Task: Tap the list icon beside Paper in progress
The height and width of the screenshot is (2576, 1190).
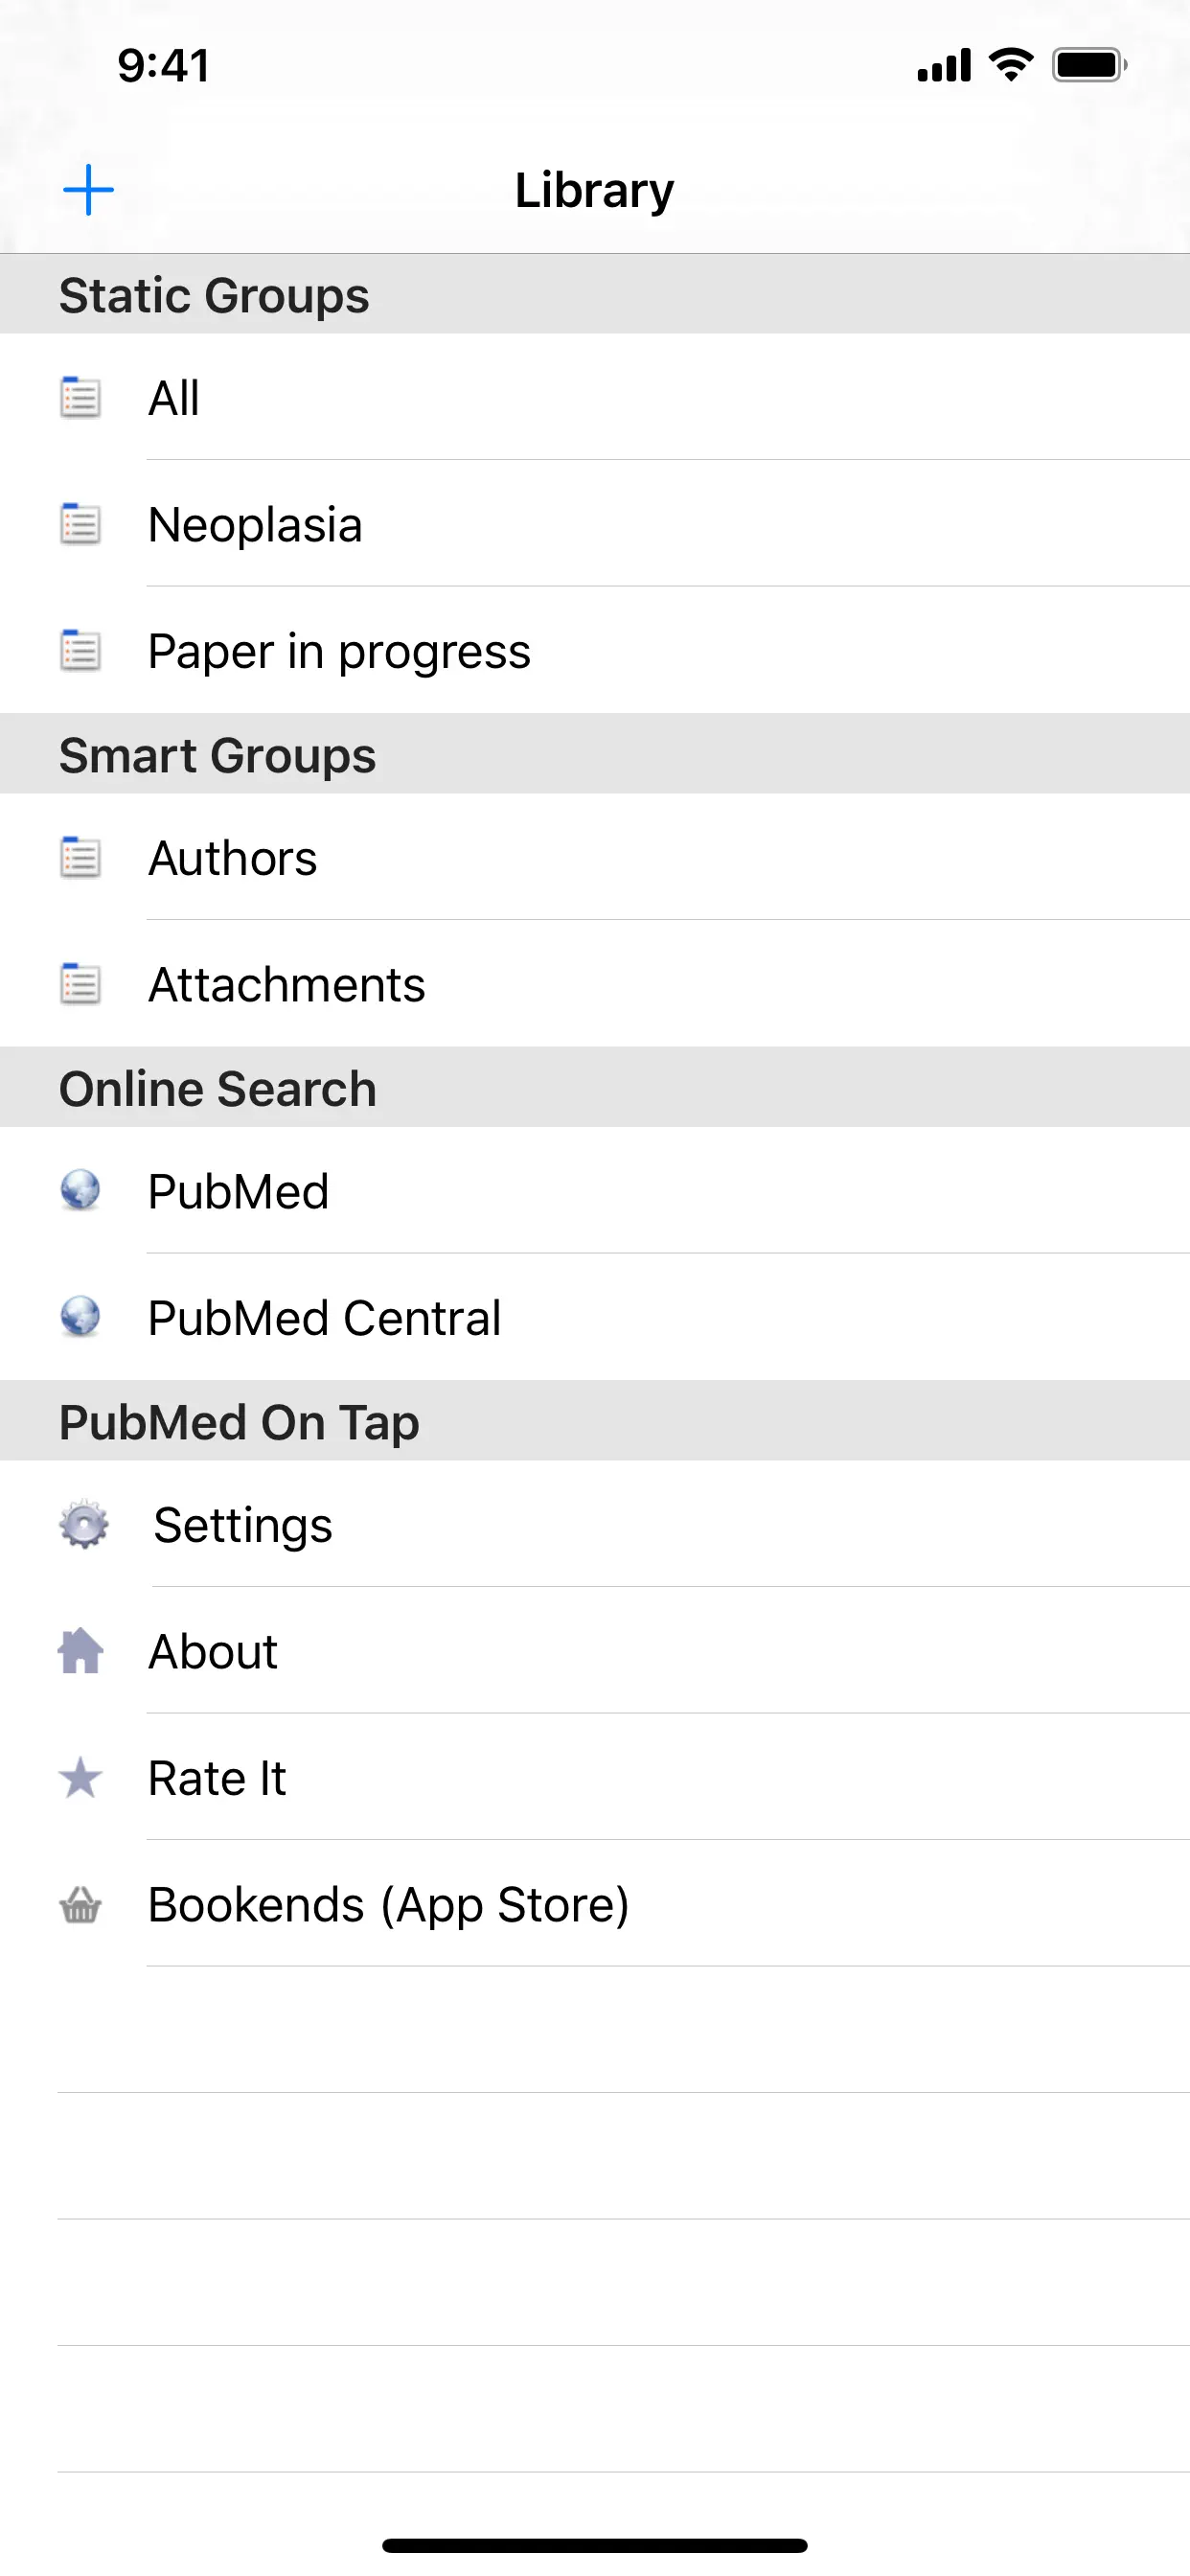Action: point(80,651)
